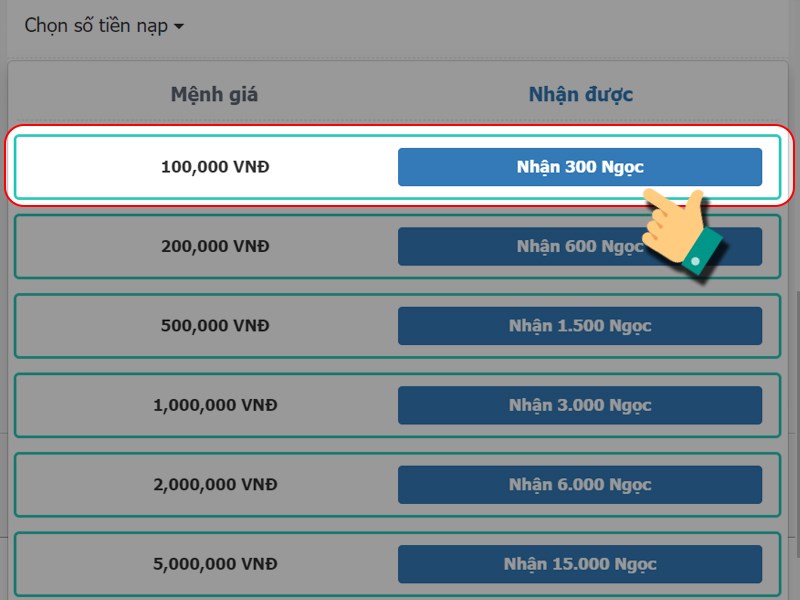Click the Mệnh giá column header
The width and height of the screenshot is (800, 600).
[x=214, y=95]
